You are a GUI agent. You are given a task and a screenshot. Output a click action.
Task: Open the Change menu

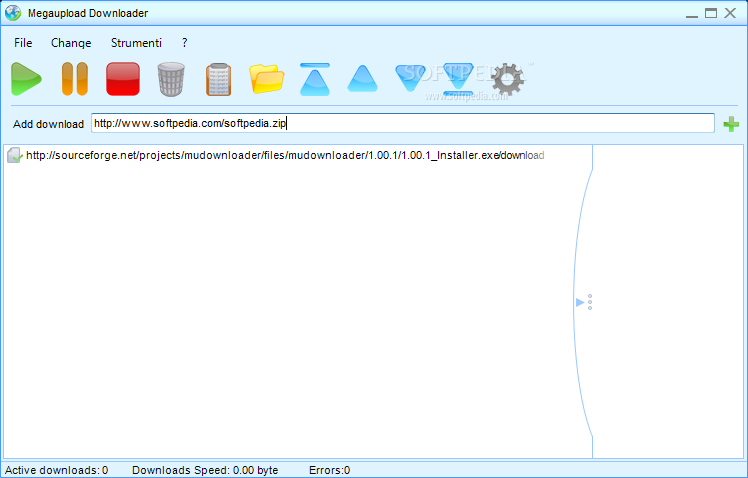coord(71,43)
